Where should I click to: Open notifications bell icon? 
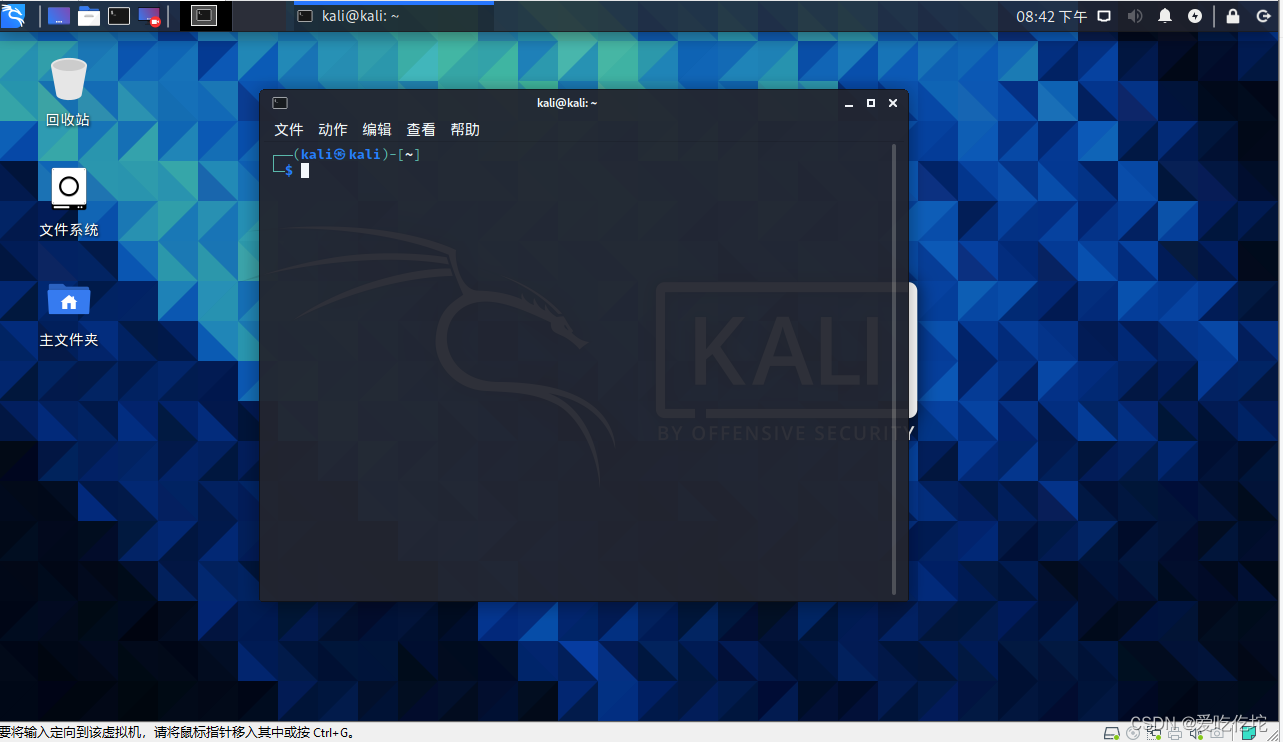pyautogui.click(x=1165, y=16)
